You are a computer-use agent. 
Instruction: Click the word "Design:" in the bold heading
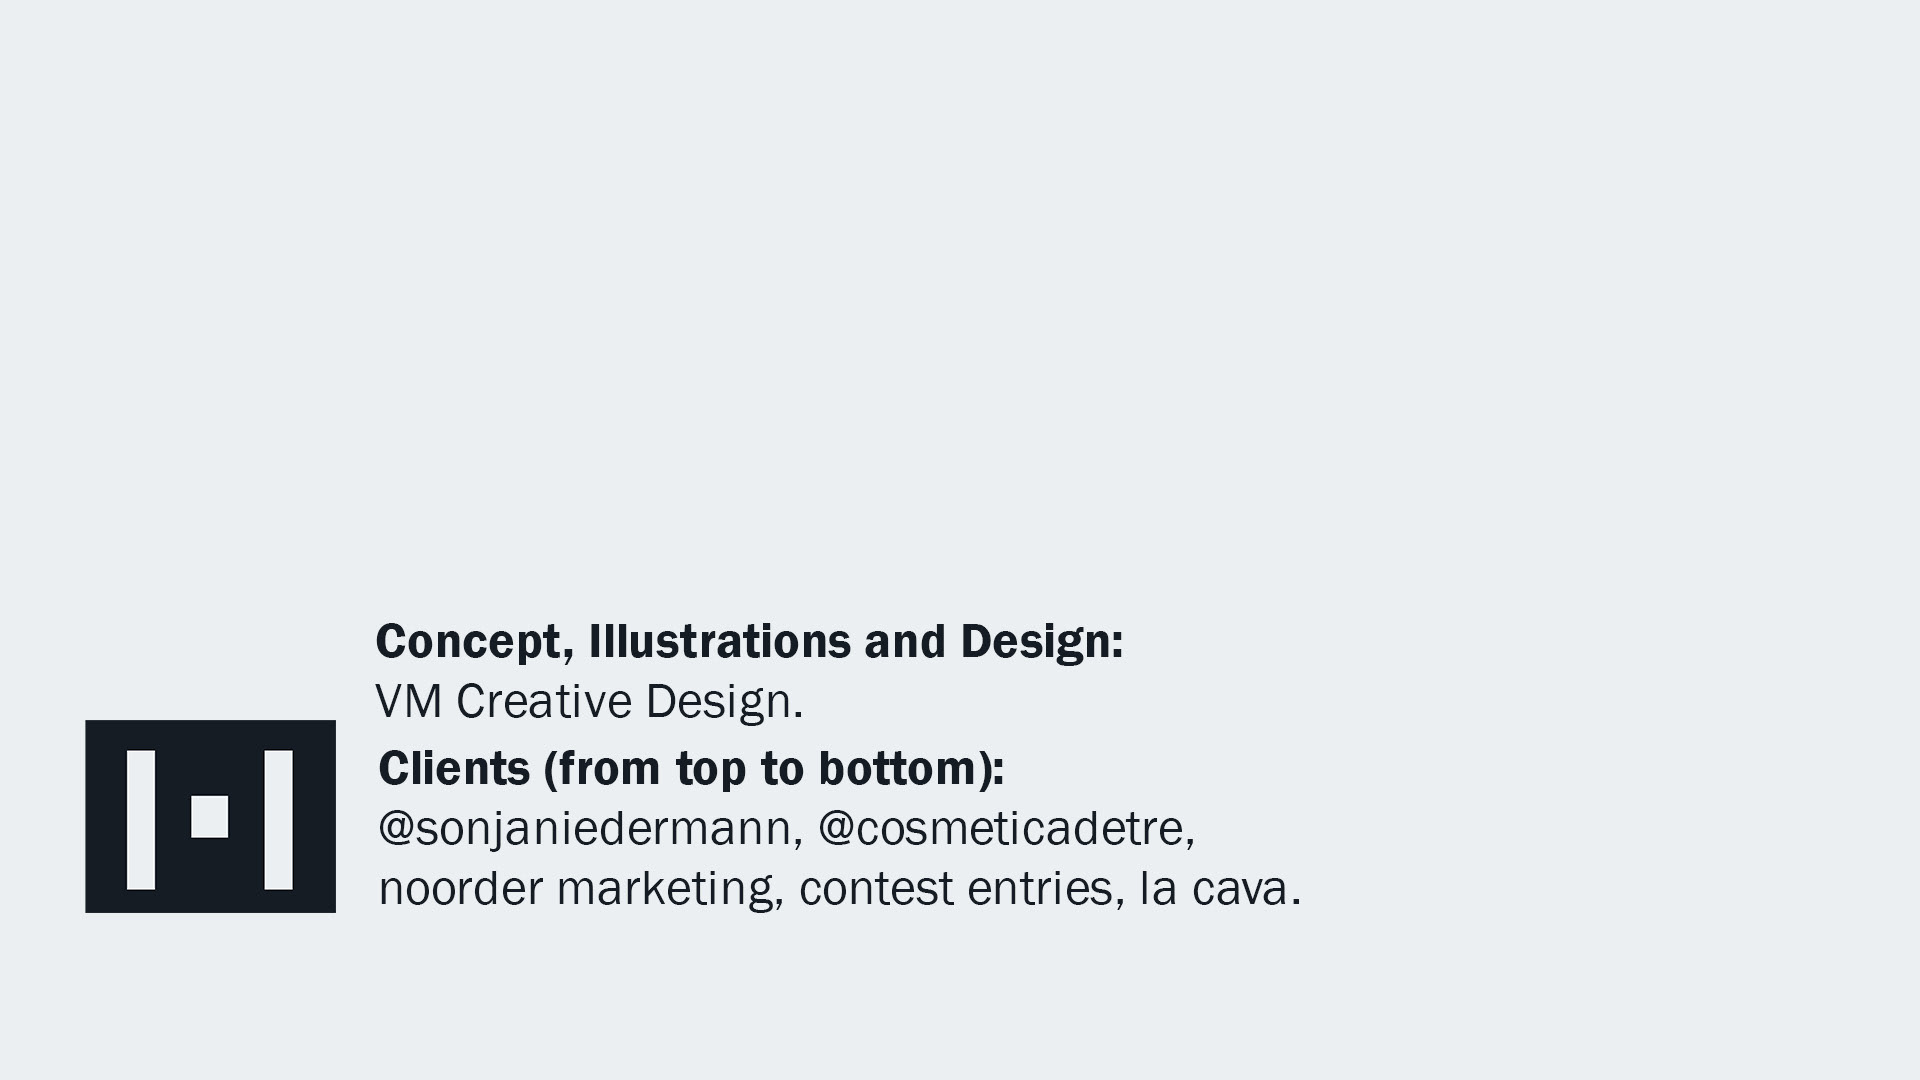pyautogui.click(x=1041, y=642)
